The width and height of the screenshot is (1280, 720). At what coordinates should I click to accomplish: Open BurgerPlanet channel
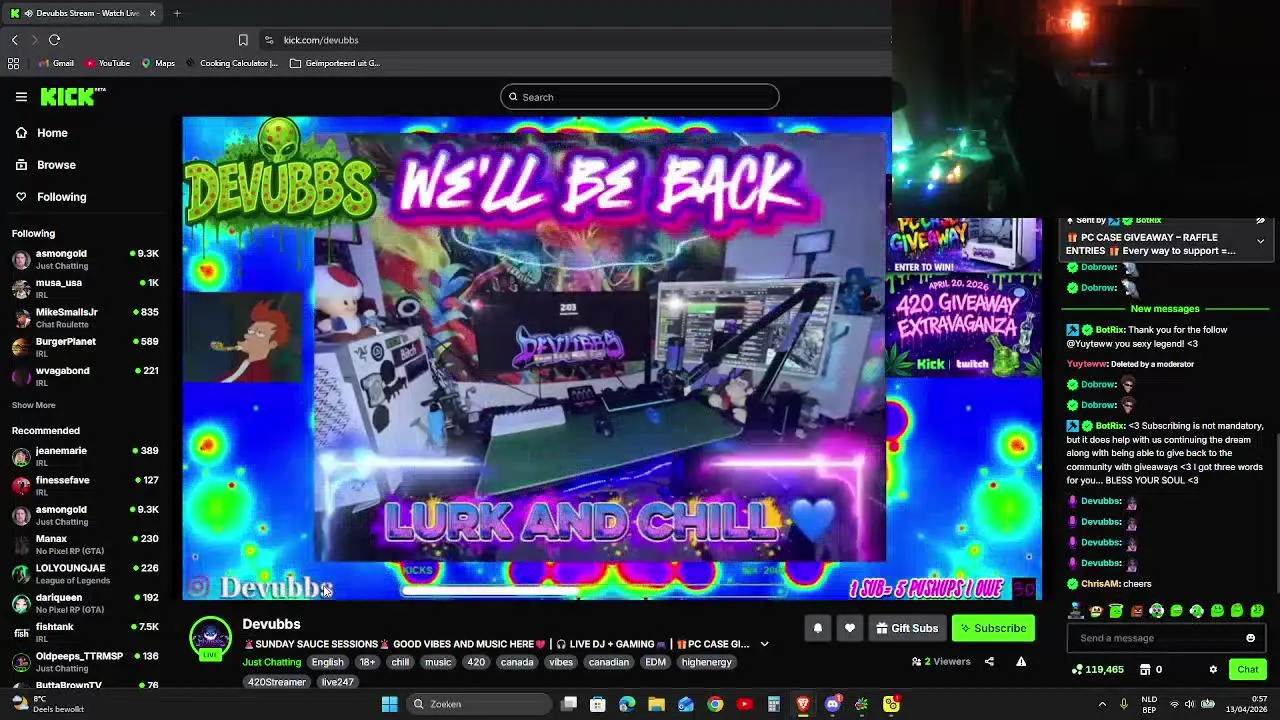point(85,346)
